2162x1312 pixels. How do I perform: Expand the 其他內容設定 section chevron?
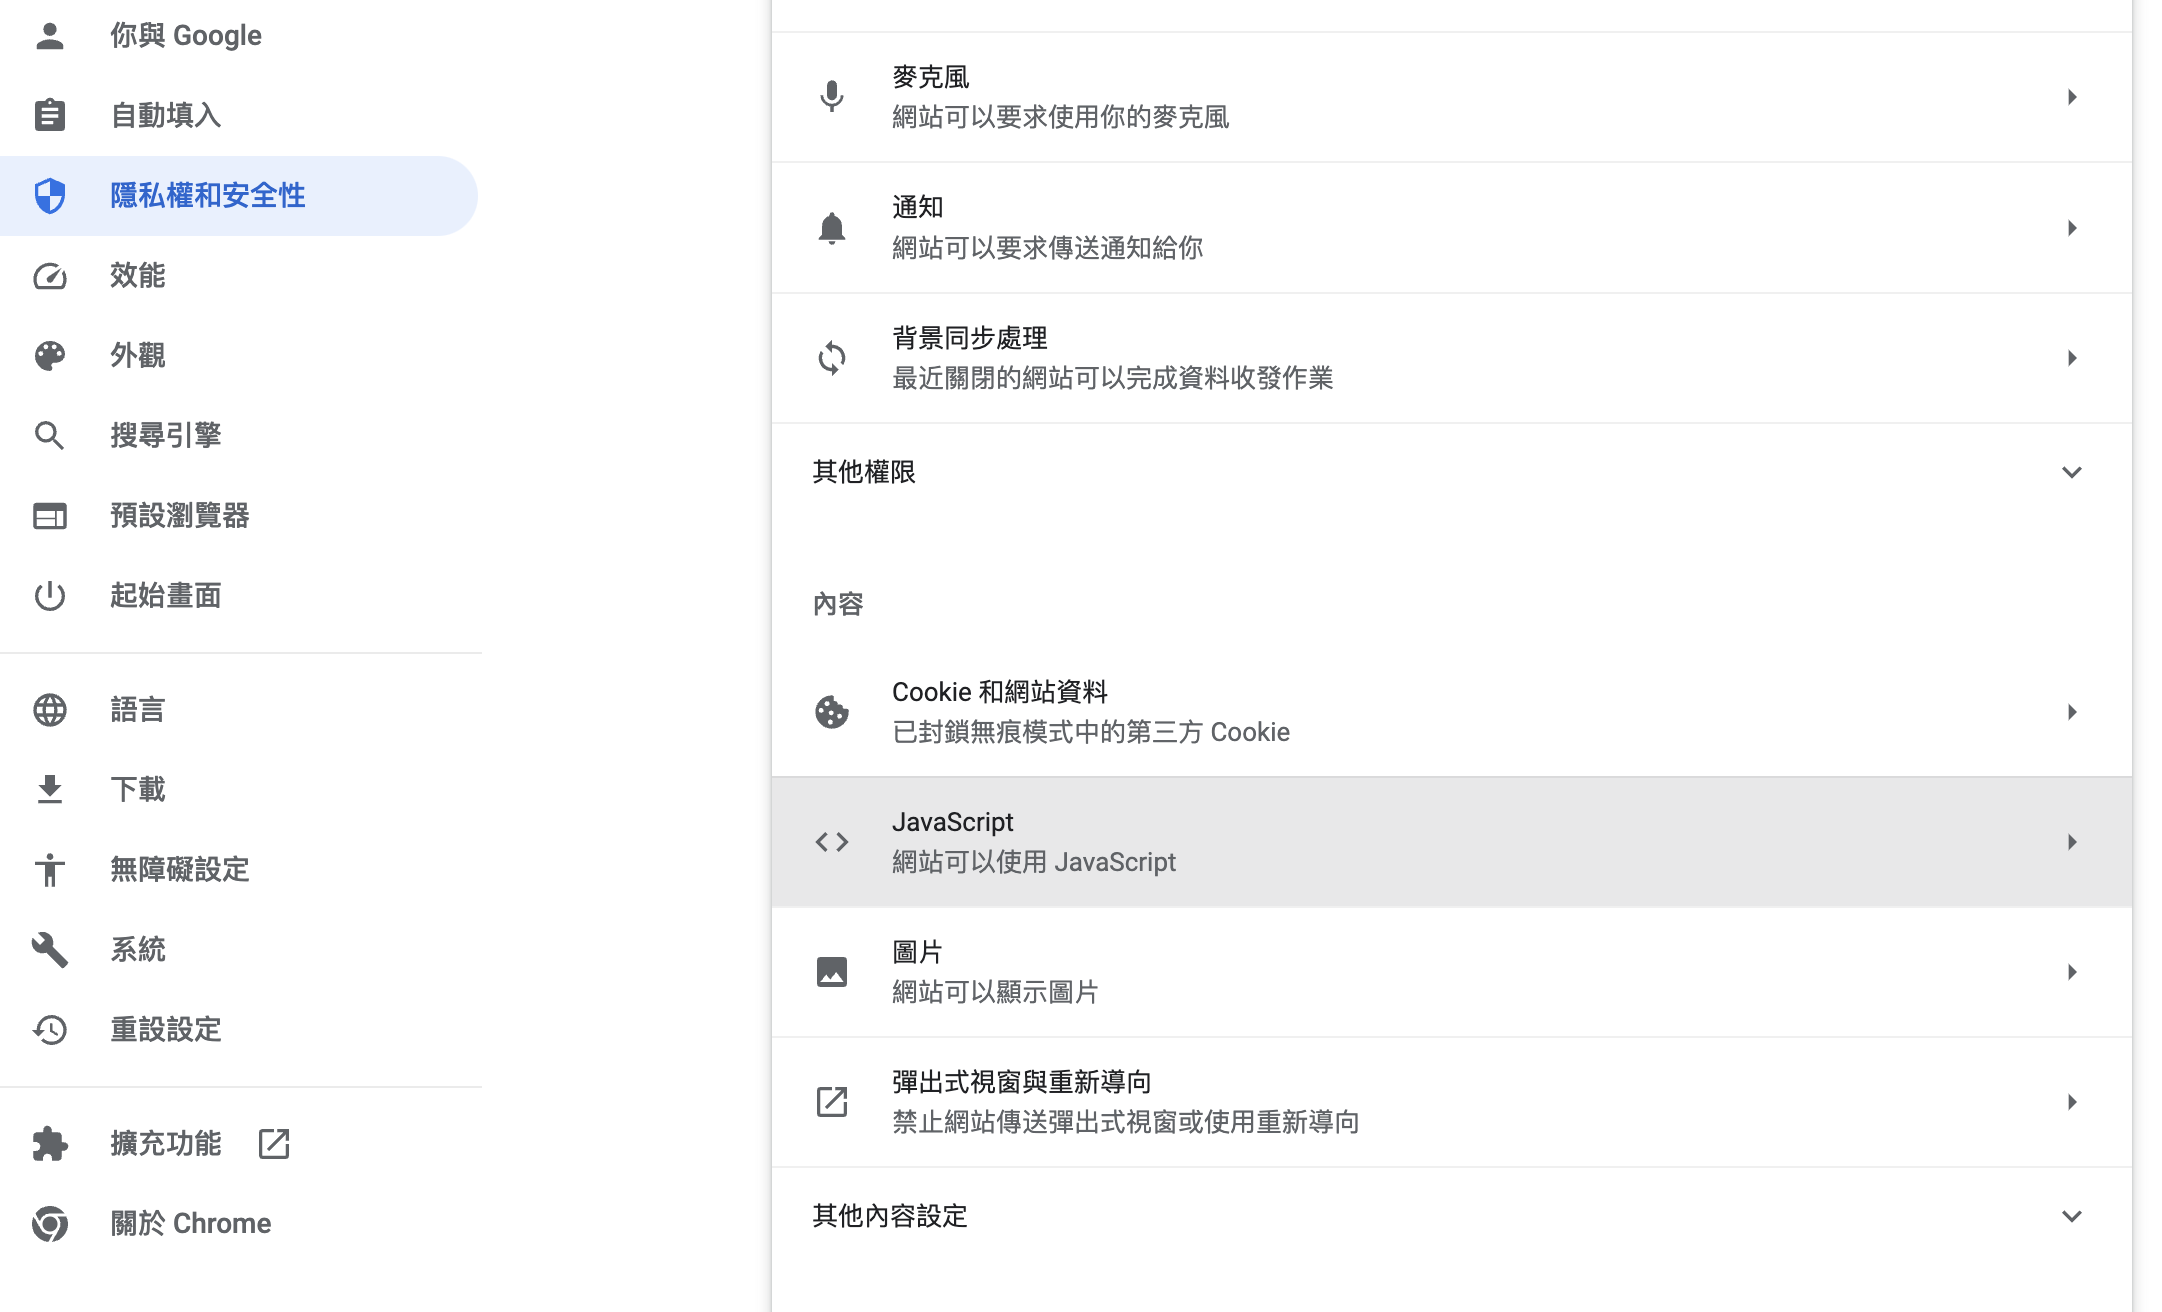pyautogui.click(x=2071, y=1216)
